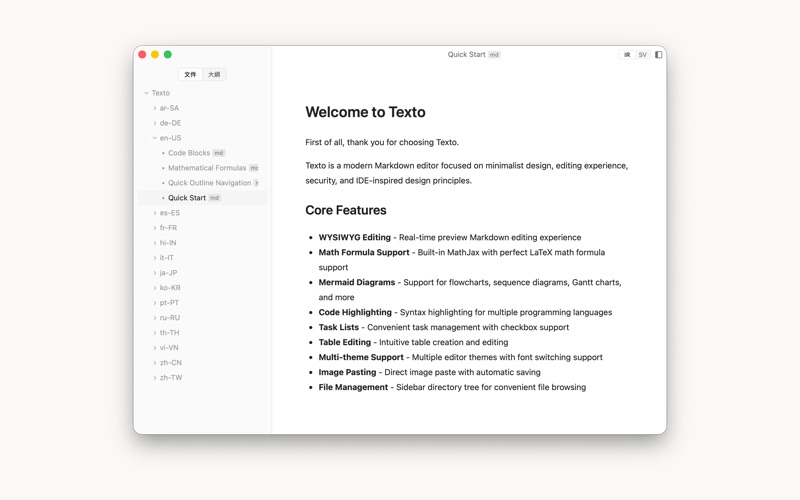The width and height of the screenshot is (800, 500).
Task: Collapse the en-US folder
Action: point(155,138)
